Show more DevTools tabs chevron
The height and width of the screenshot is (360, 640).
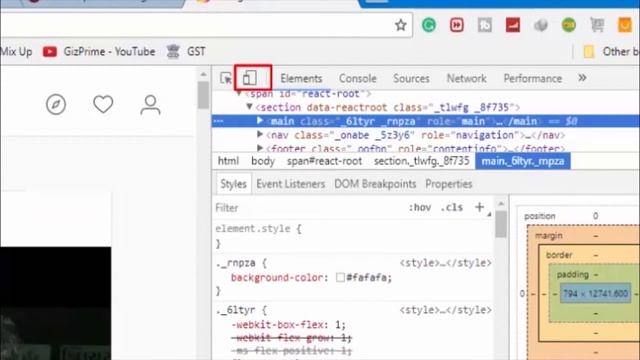coord(582,78)
